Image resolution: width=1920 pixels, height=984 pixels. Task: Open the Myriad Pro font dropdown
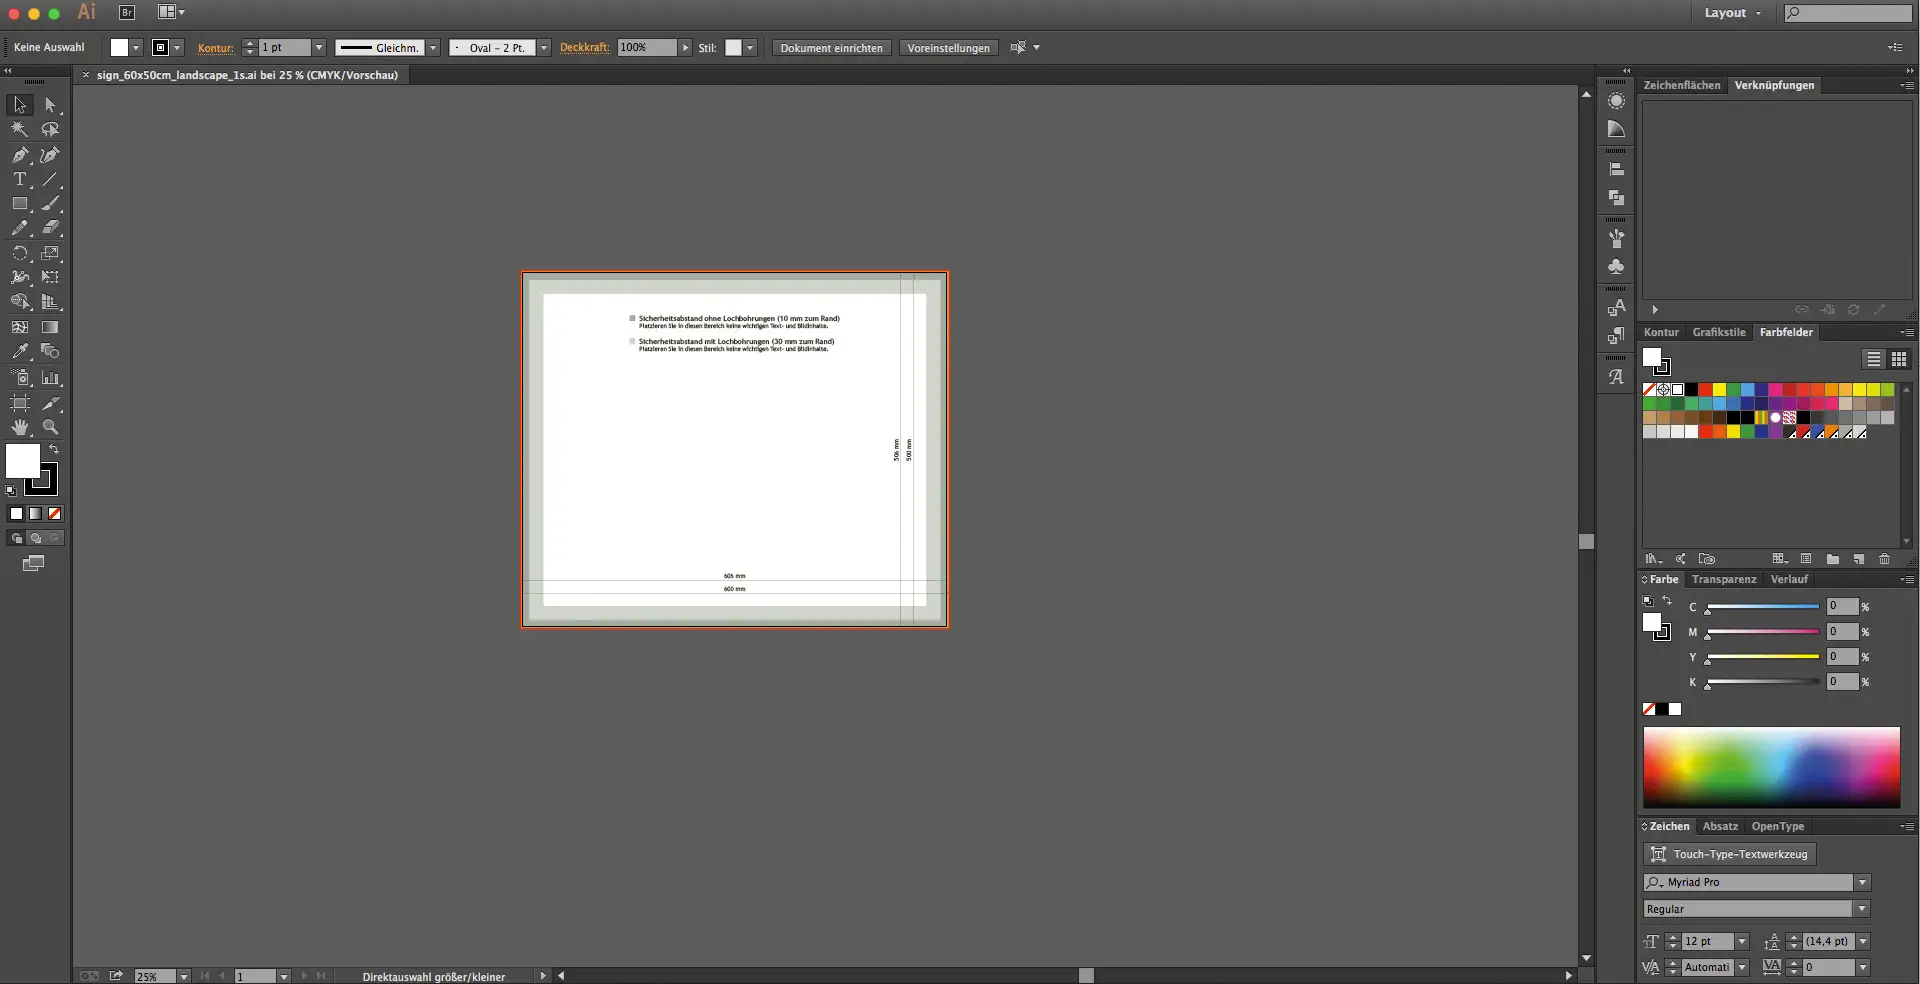(1862, 883)
